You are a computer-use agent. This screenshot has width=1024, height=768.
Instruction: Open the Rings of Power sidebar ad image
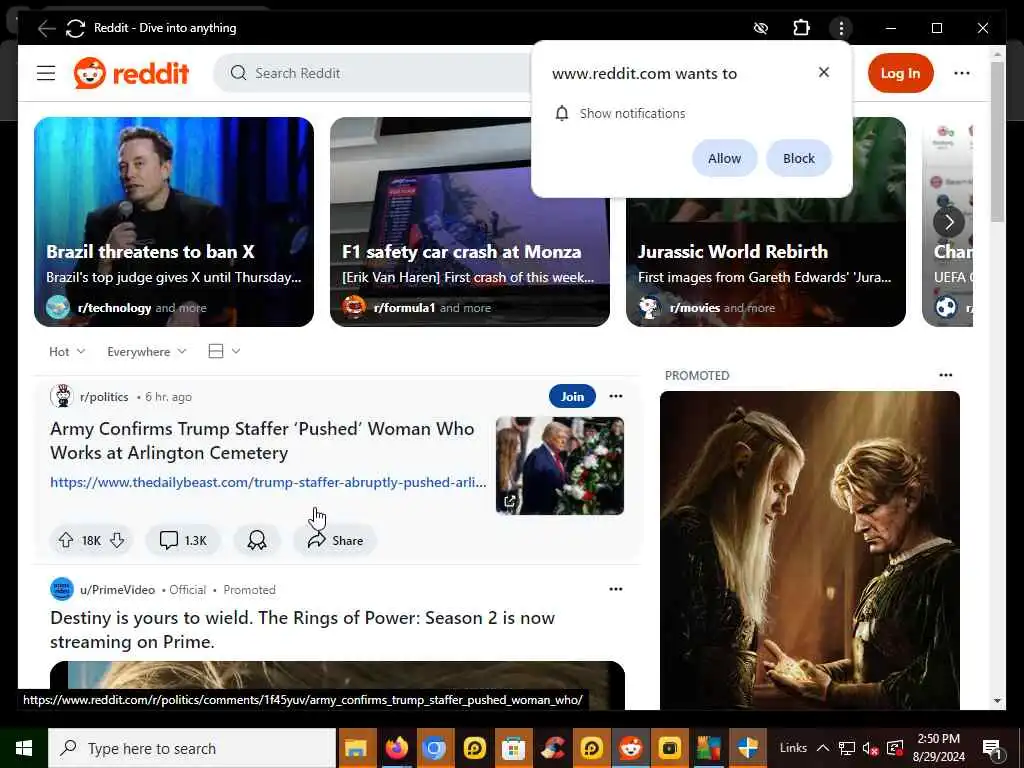tap(810, 550)
